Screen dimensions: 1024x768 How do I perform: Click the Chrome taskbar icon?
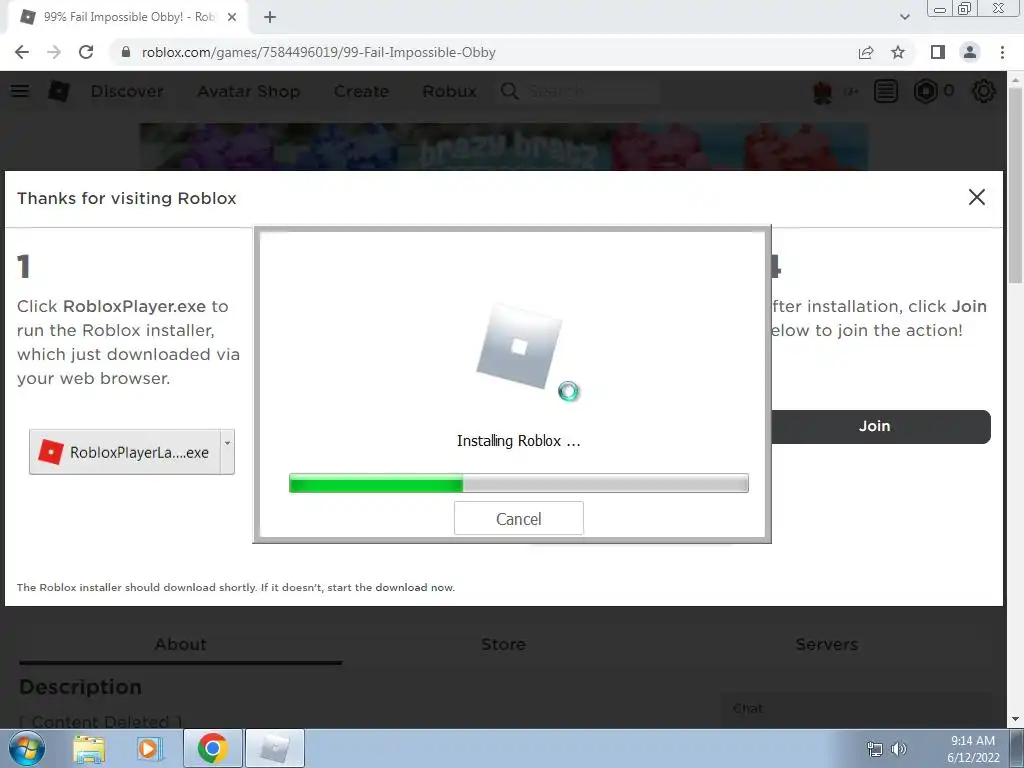pyautogui.click(x=213, y=748)
